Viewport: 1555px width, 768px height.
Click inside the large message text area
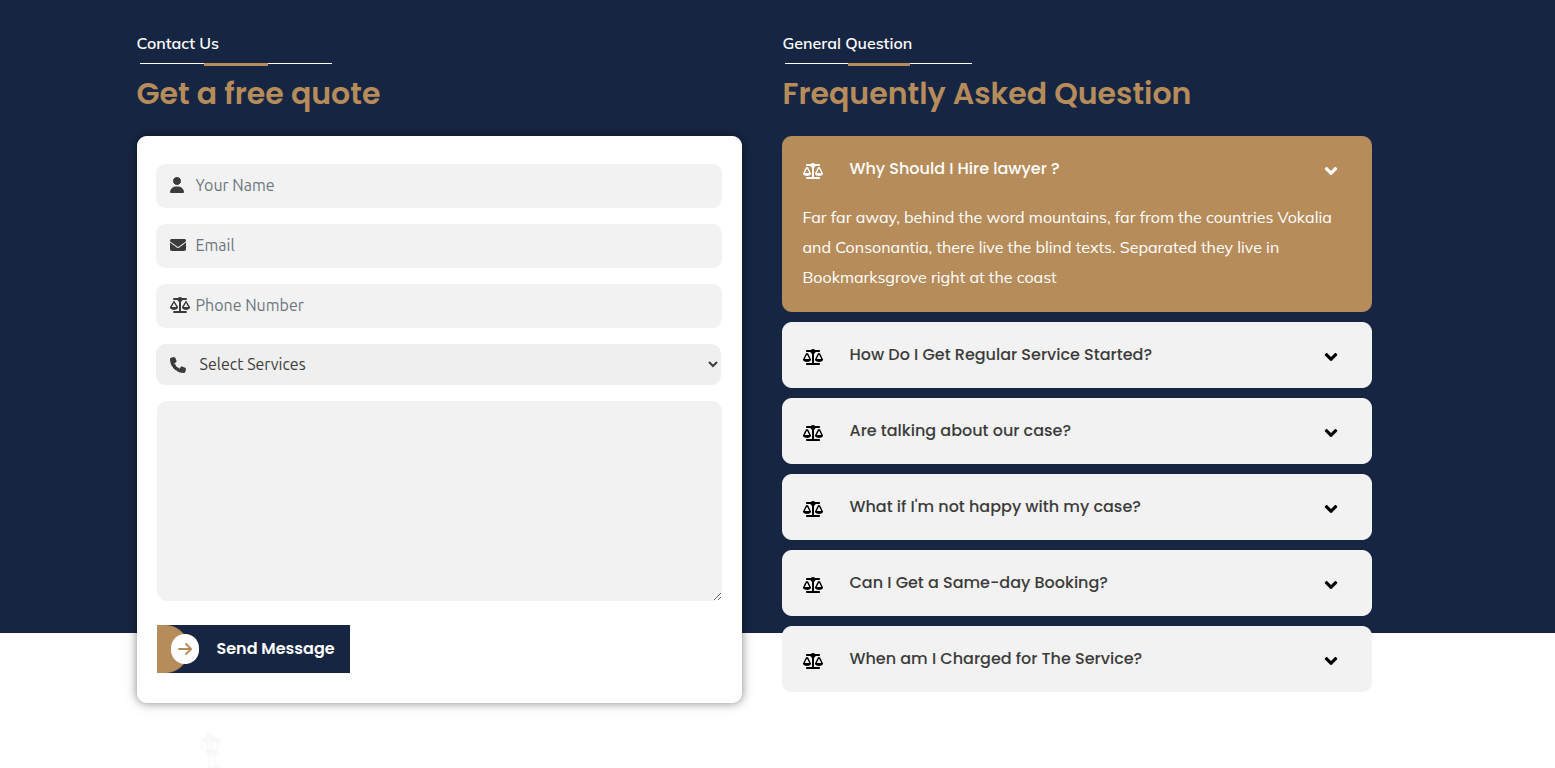[x=439, y=501]
